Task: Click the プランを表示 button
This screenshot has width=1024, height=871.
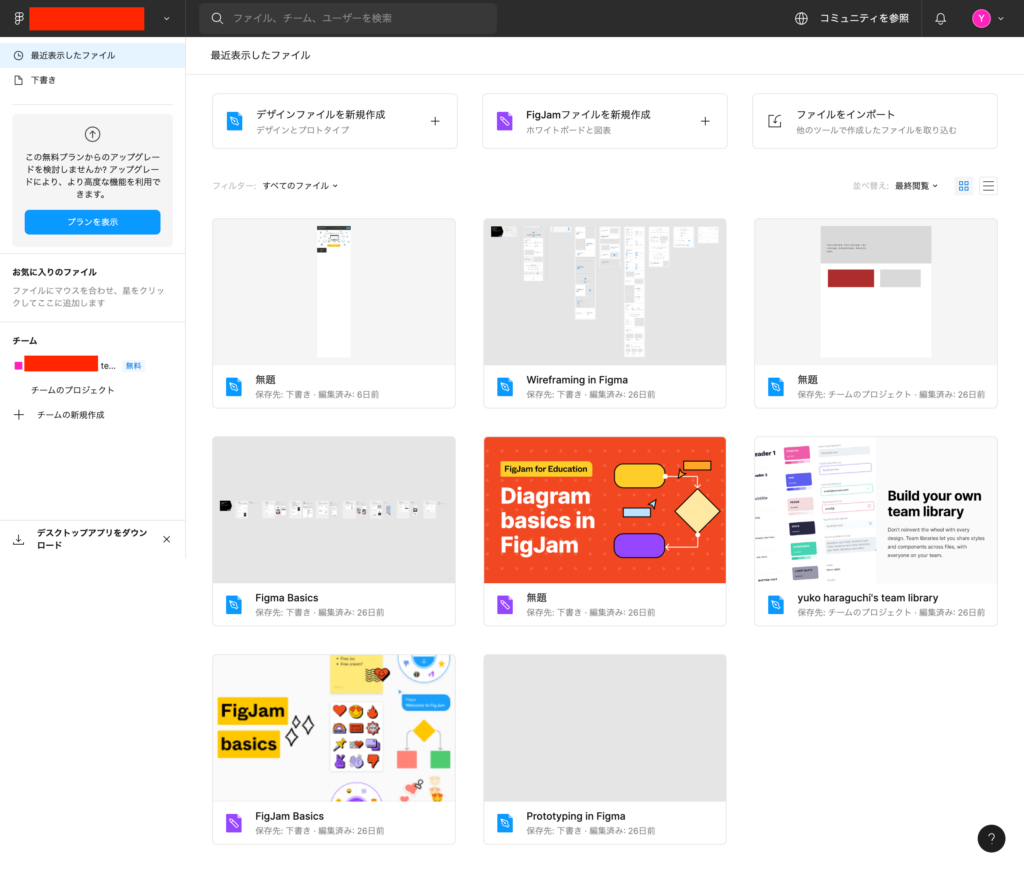Action: click(92, 222)
